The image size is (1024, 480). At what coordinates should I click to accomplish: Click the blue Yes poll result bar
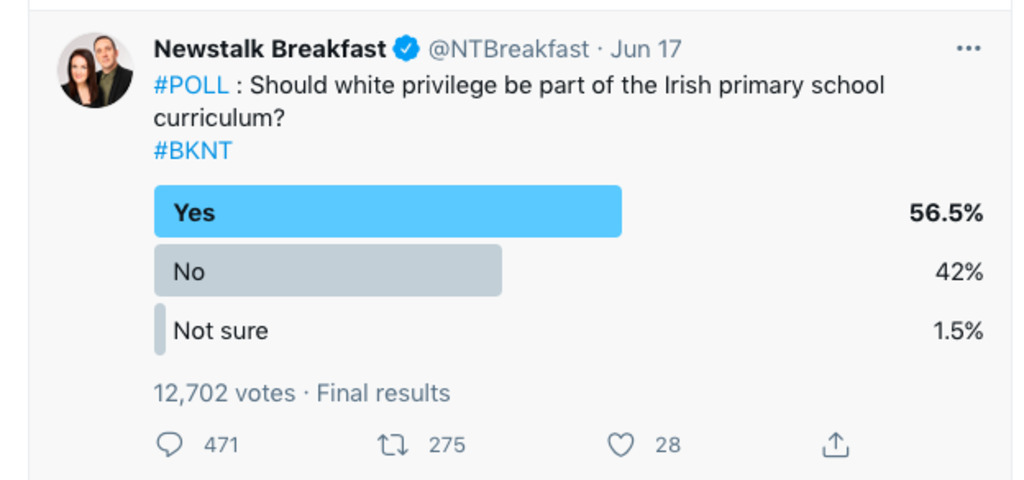coord(388,212)
